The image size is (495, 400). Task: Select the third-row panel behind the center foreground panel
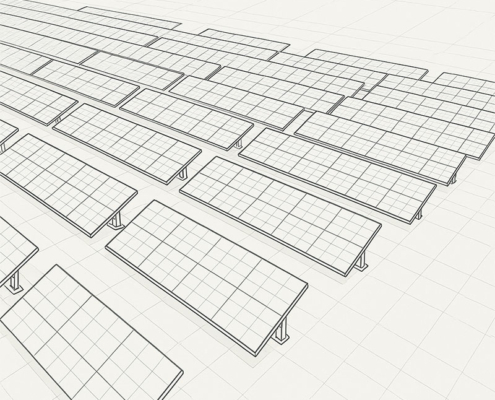pyautogui.click(x=127, y=143)
